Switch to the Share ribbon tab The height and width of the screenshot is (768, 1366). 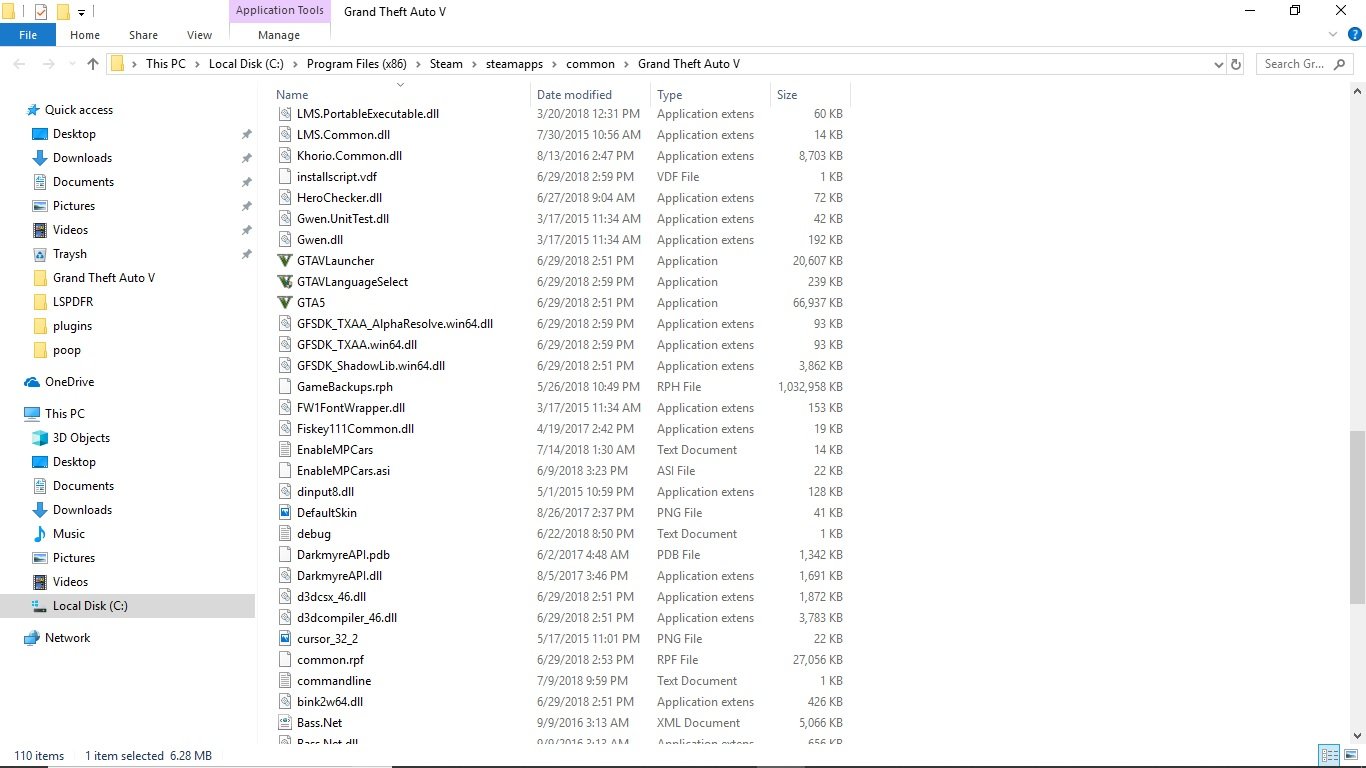pyautogui.click(x=143, y=35)
